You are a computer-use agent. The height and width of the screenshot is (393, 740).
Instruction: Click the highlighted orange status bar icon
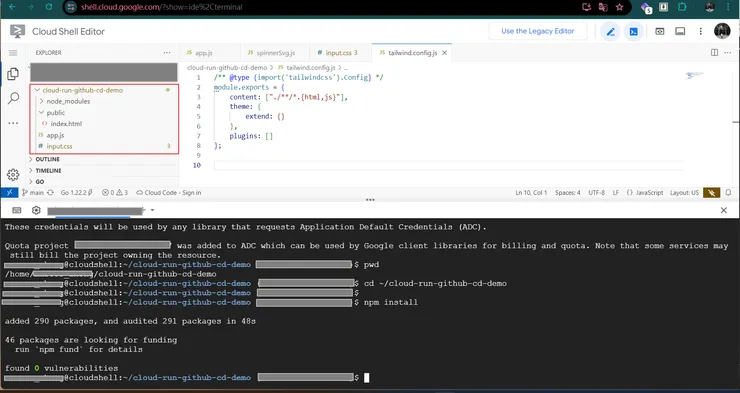coord(712,193)
